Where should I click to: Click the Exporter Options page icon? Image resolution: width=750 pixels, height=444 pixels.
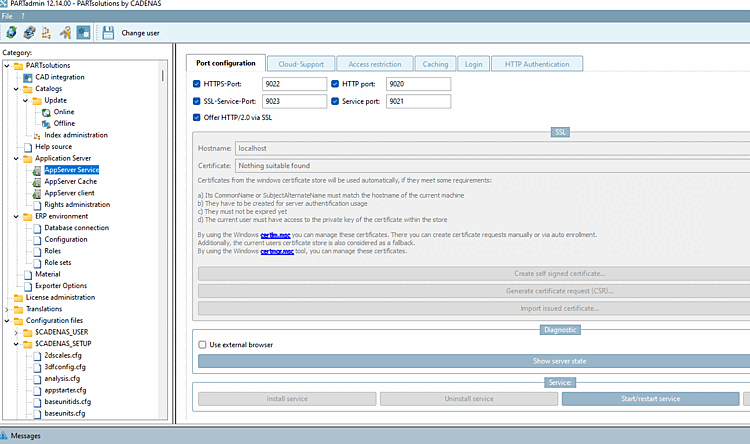28,286
